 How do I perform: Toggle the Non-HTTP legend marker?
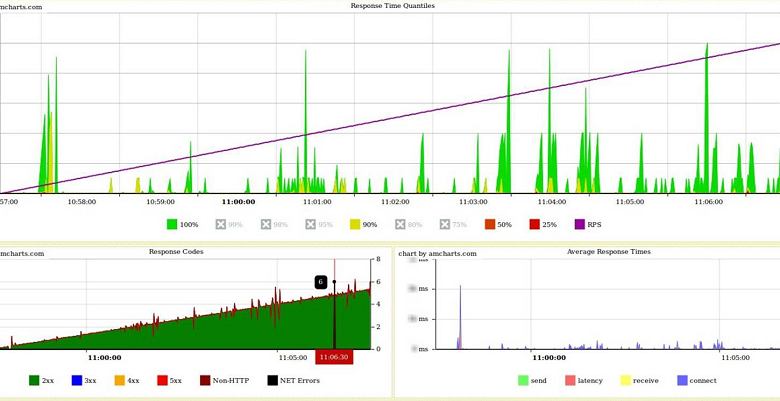pos(205,380)
